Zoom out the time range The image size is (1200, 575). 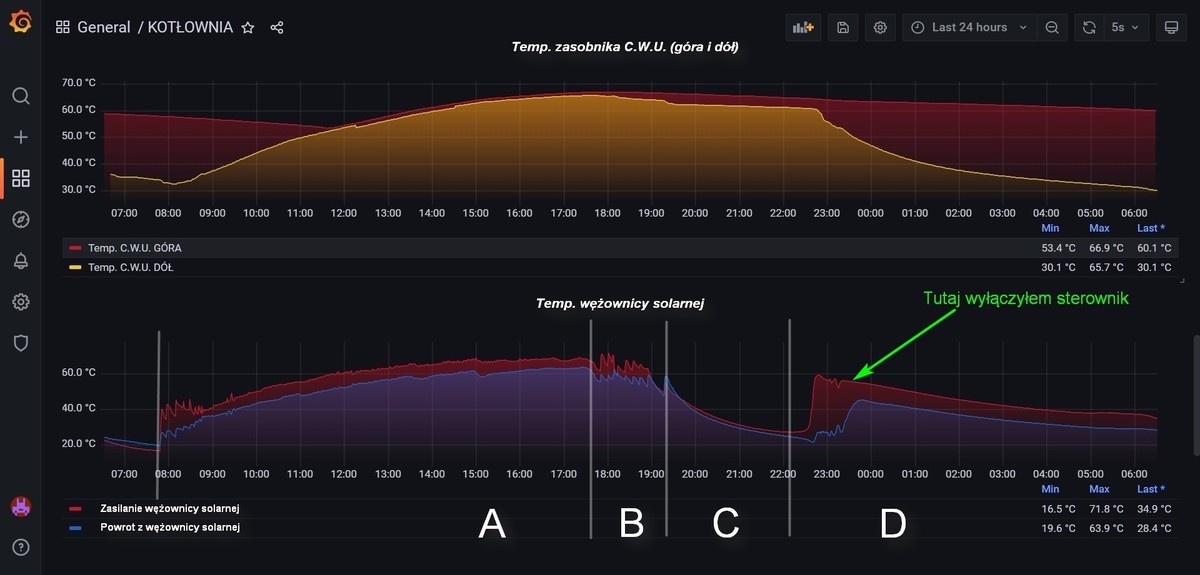coord(1052,27)
